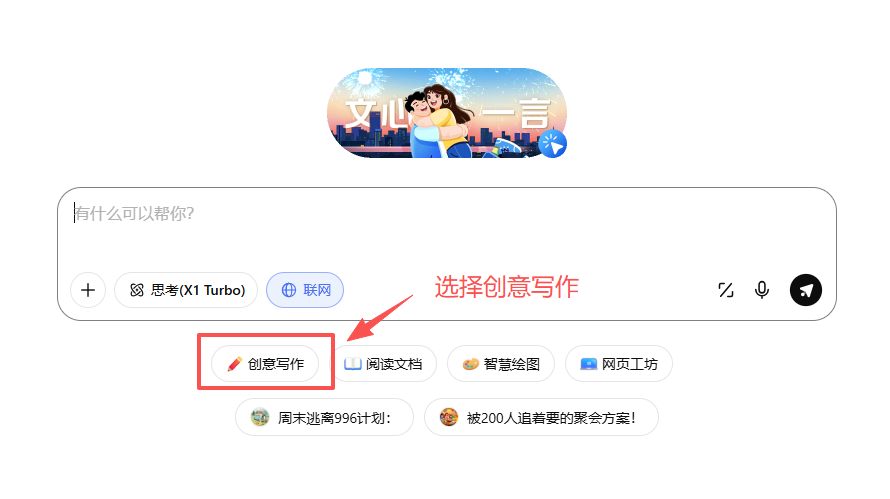This screenshot has width=890, height=499.
Task: Click the paint palette icon for 智慧绘图
Action: tap(471, 364)
